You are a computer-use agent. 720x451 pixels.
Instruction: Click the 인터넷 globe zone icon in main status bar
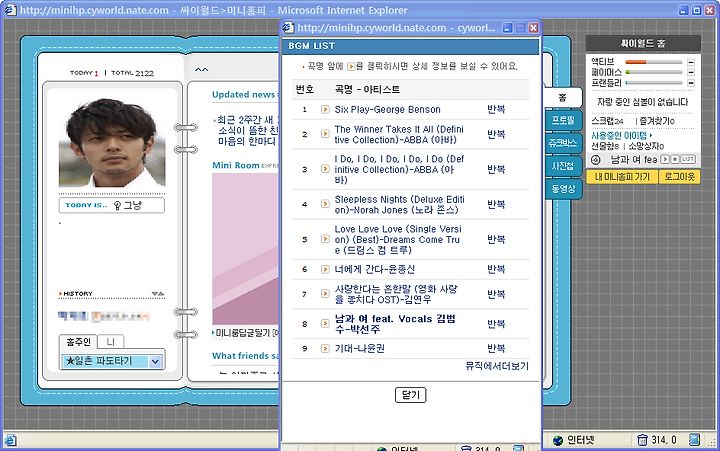tap(558, 440)
